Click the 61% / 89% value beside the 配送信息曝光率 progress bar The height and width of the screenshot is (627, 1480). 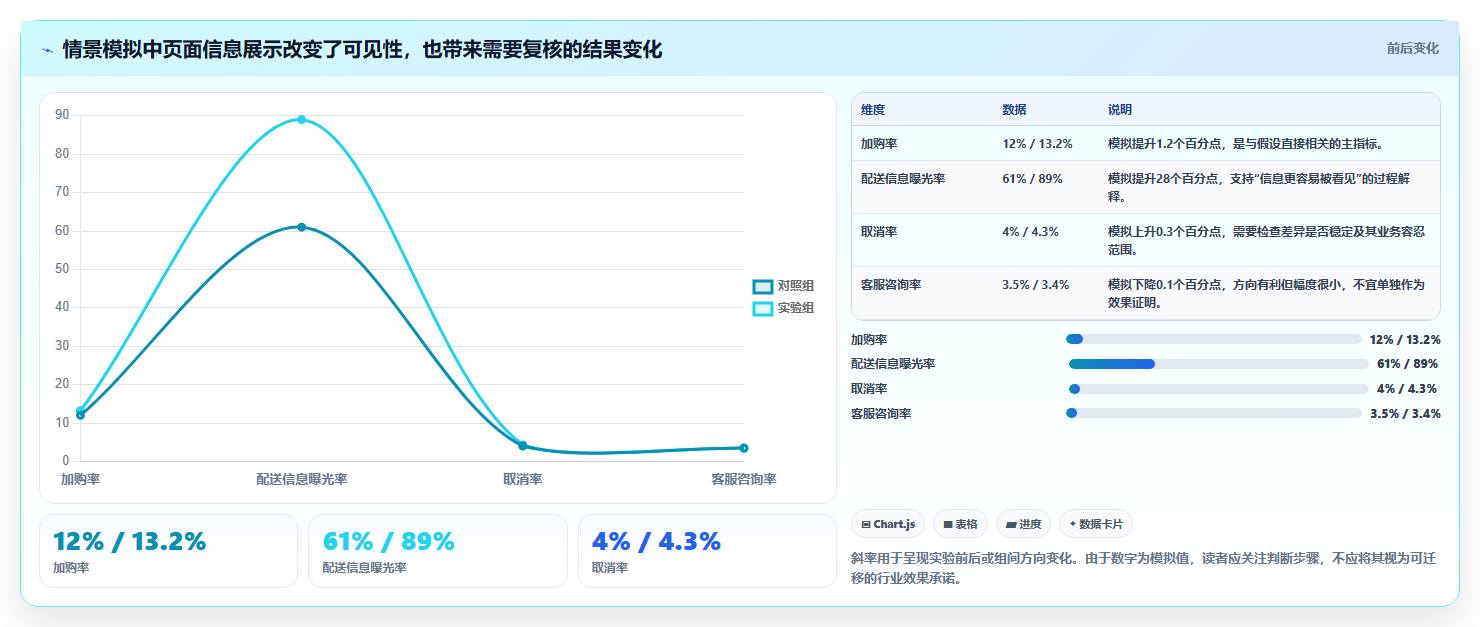coord(1407,364)
